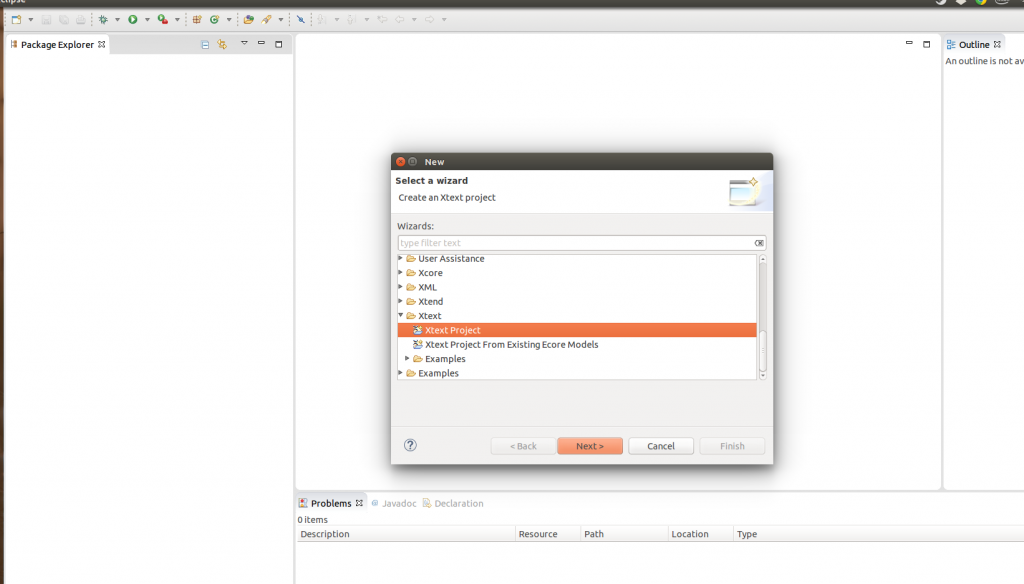The height and width of the screenshot is (584, 1024).
Task: Click the New Java Class icon
Action: coord(214,20)
